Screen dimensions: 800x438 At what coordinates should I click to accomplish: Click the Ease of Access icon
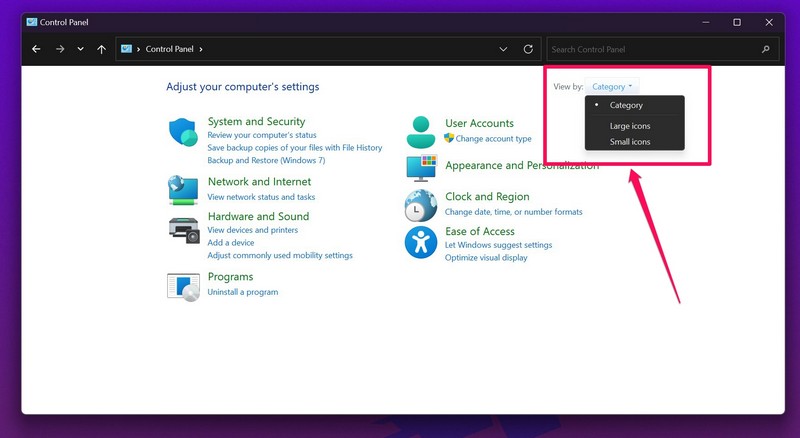pos(421,242)
